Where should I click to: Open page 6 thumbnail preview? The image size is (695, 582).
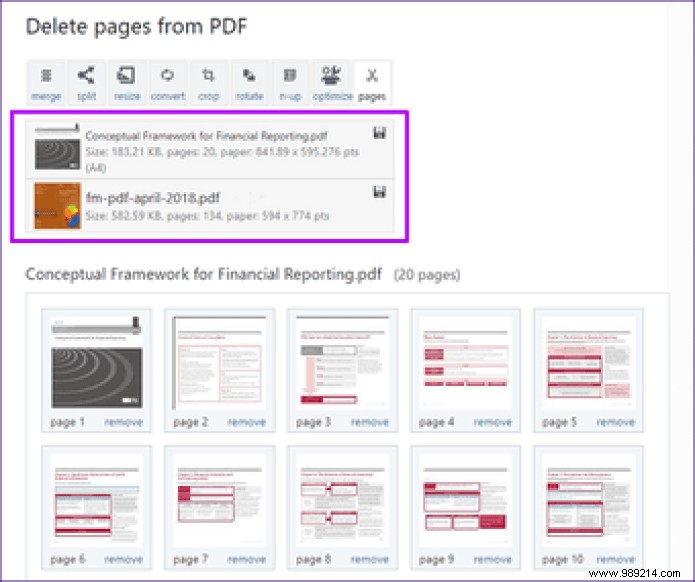[x=97, y=500]
